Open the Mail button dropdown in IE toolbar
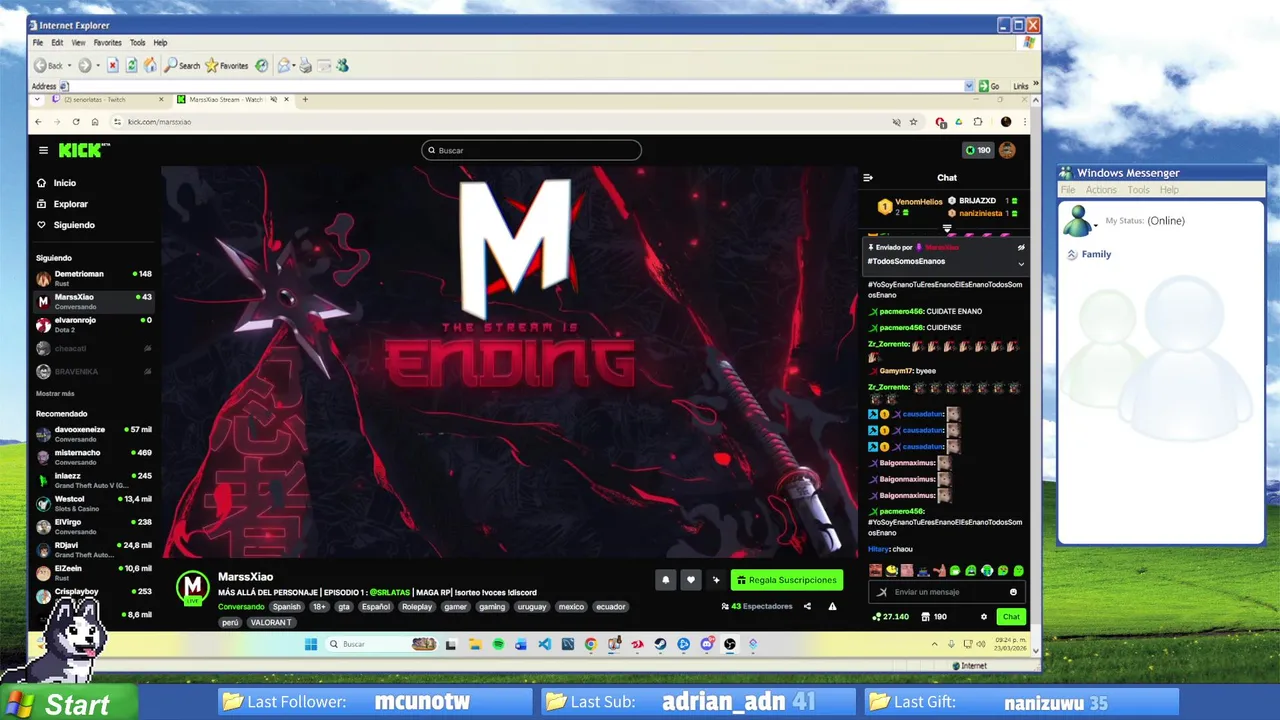 coord(293,65)
